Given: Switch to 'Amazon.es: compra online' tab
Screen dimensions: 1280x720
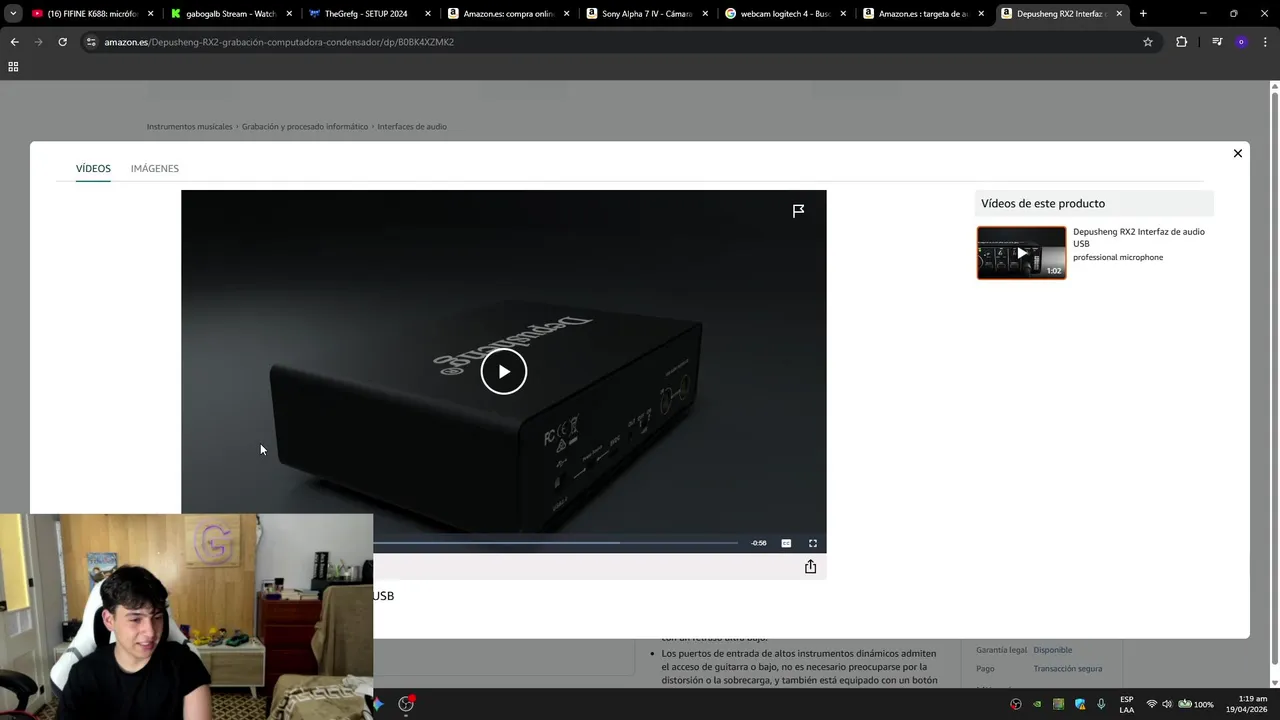Looking at the screenshot, I should point(508,14).
